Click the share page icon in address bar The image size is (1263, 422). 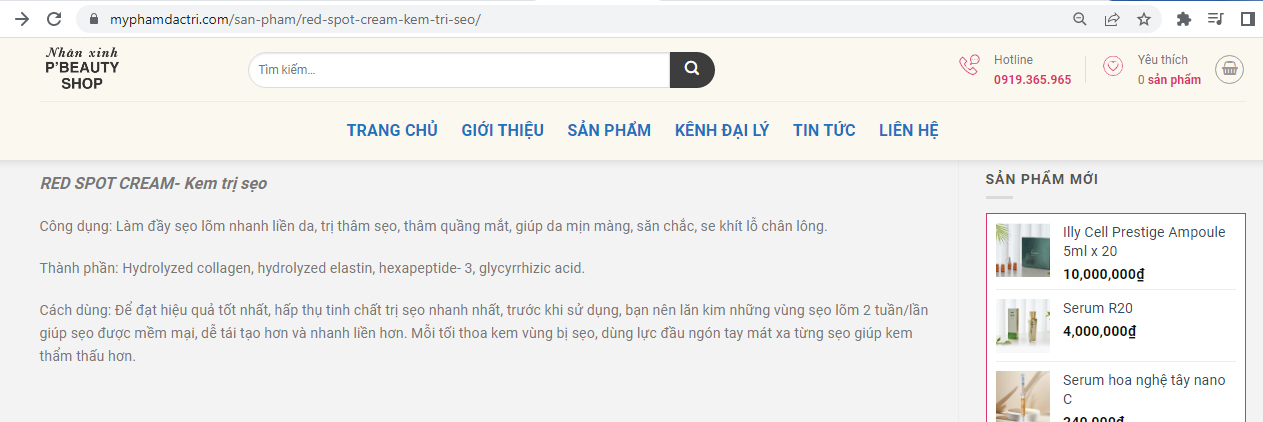point(1112,19)
